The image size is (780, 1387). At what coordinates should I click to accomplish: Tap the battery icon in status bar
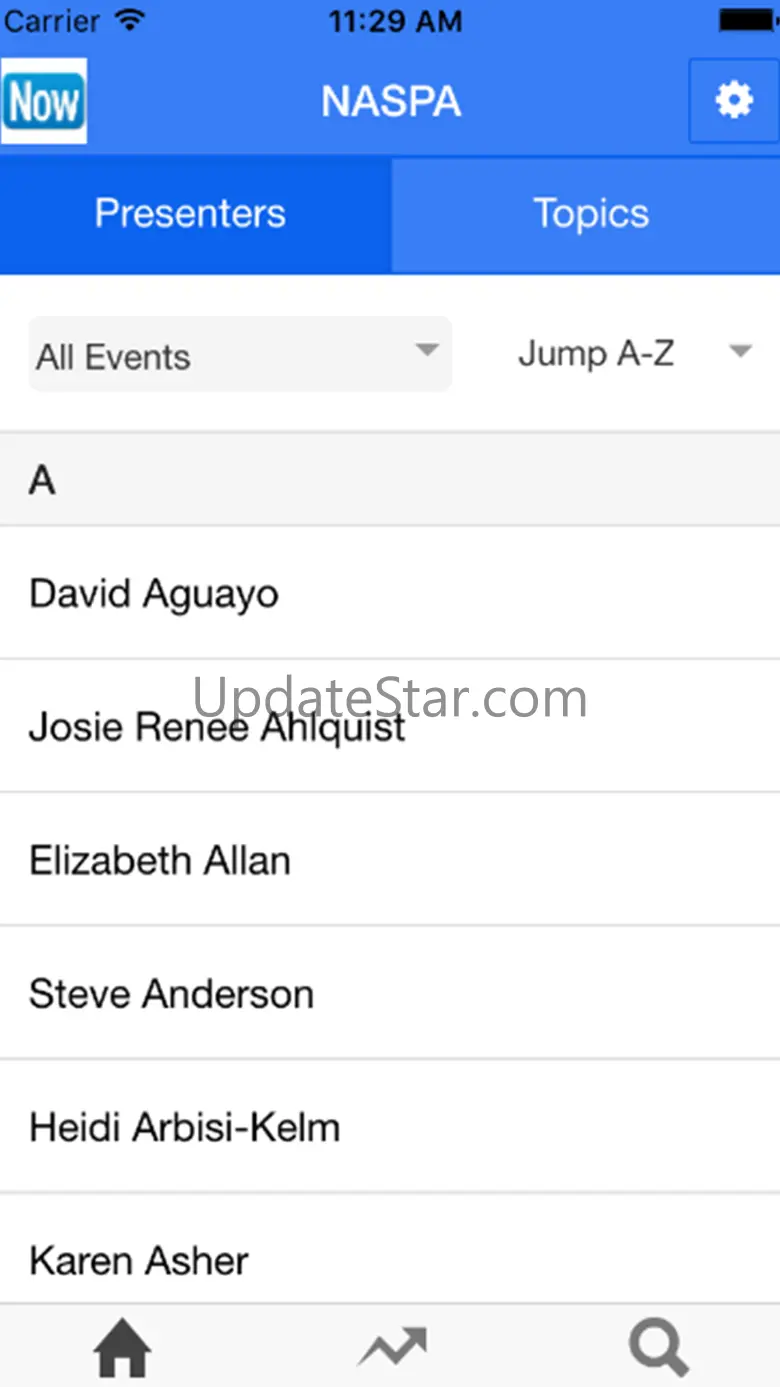[x=748, y=20]
